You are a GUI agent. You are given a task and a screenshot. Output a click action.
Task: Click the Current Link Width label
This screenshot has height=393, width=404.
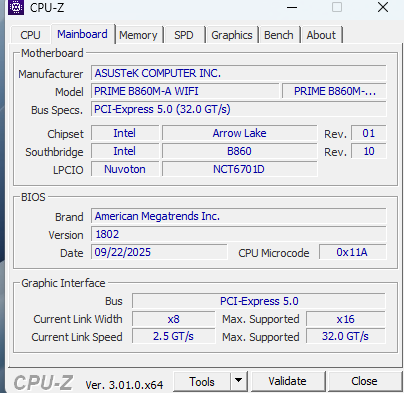coord(78,319)
